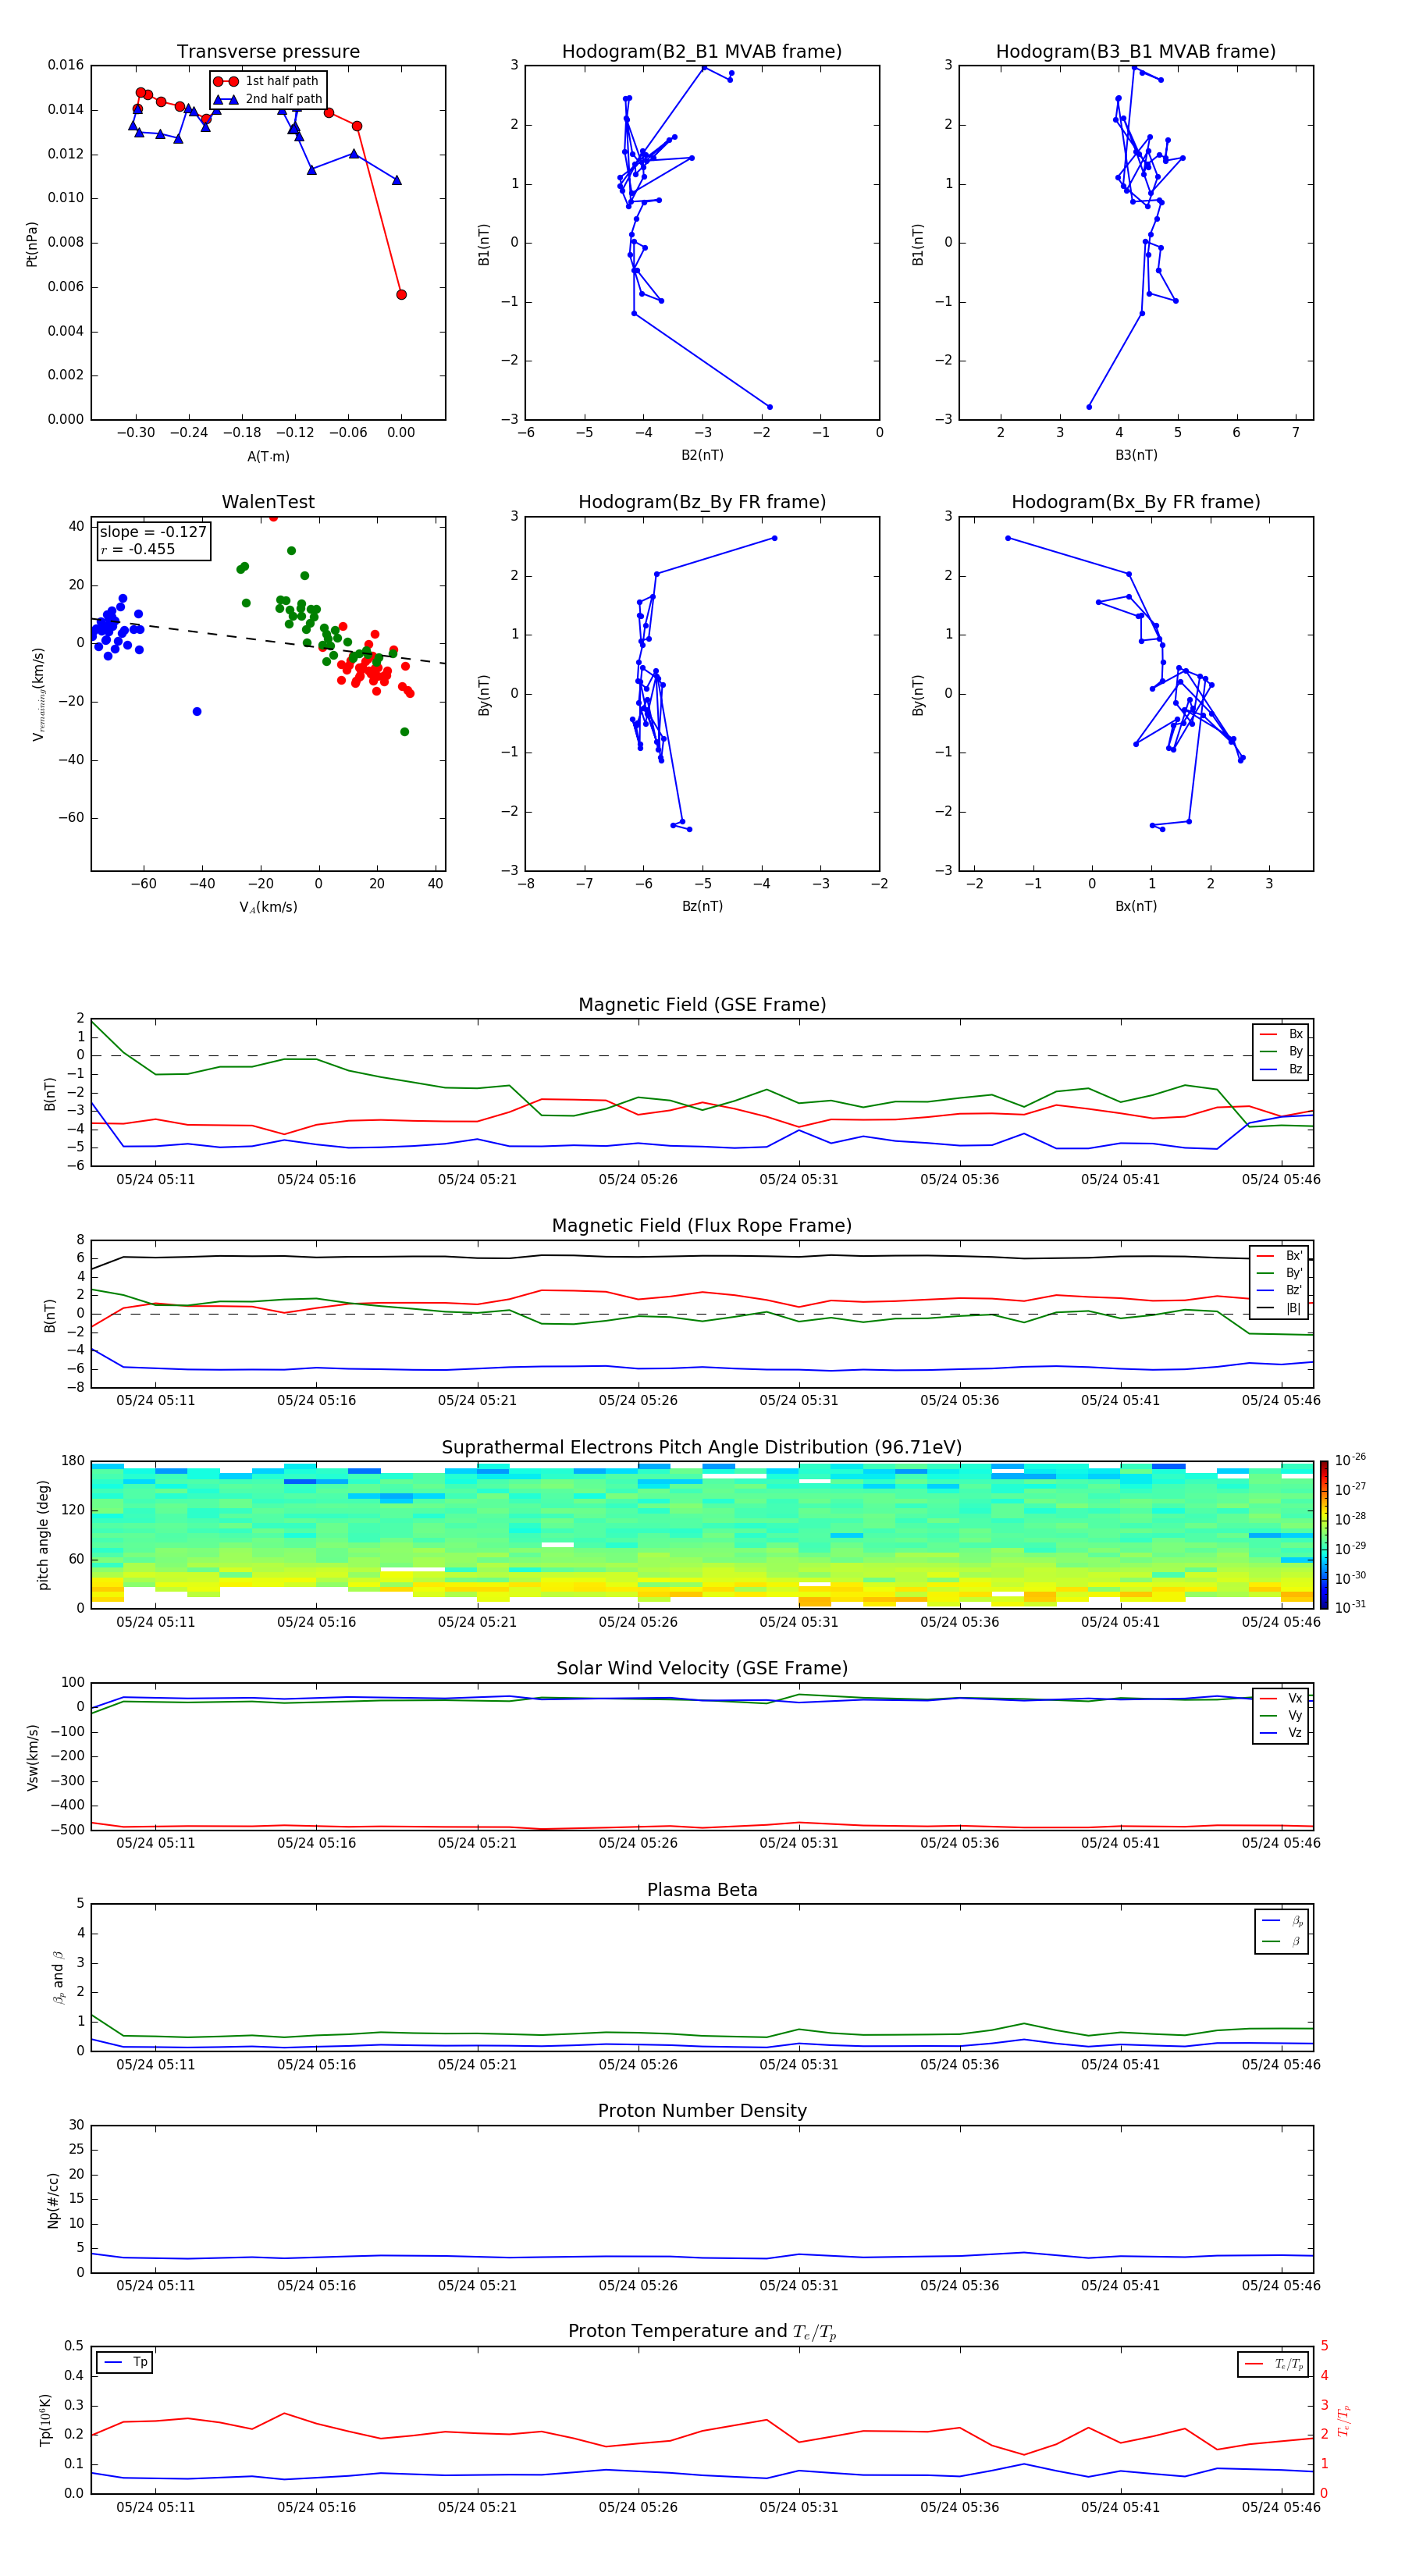This screenshot has height=2576, width=1405.
Task: Click the Bz legend entry in GSE panel
Action: point(1281,1069)
